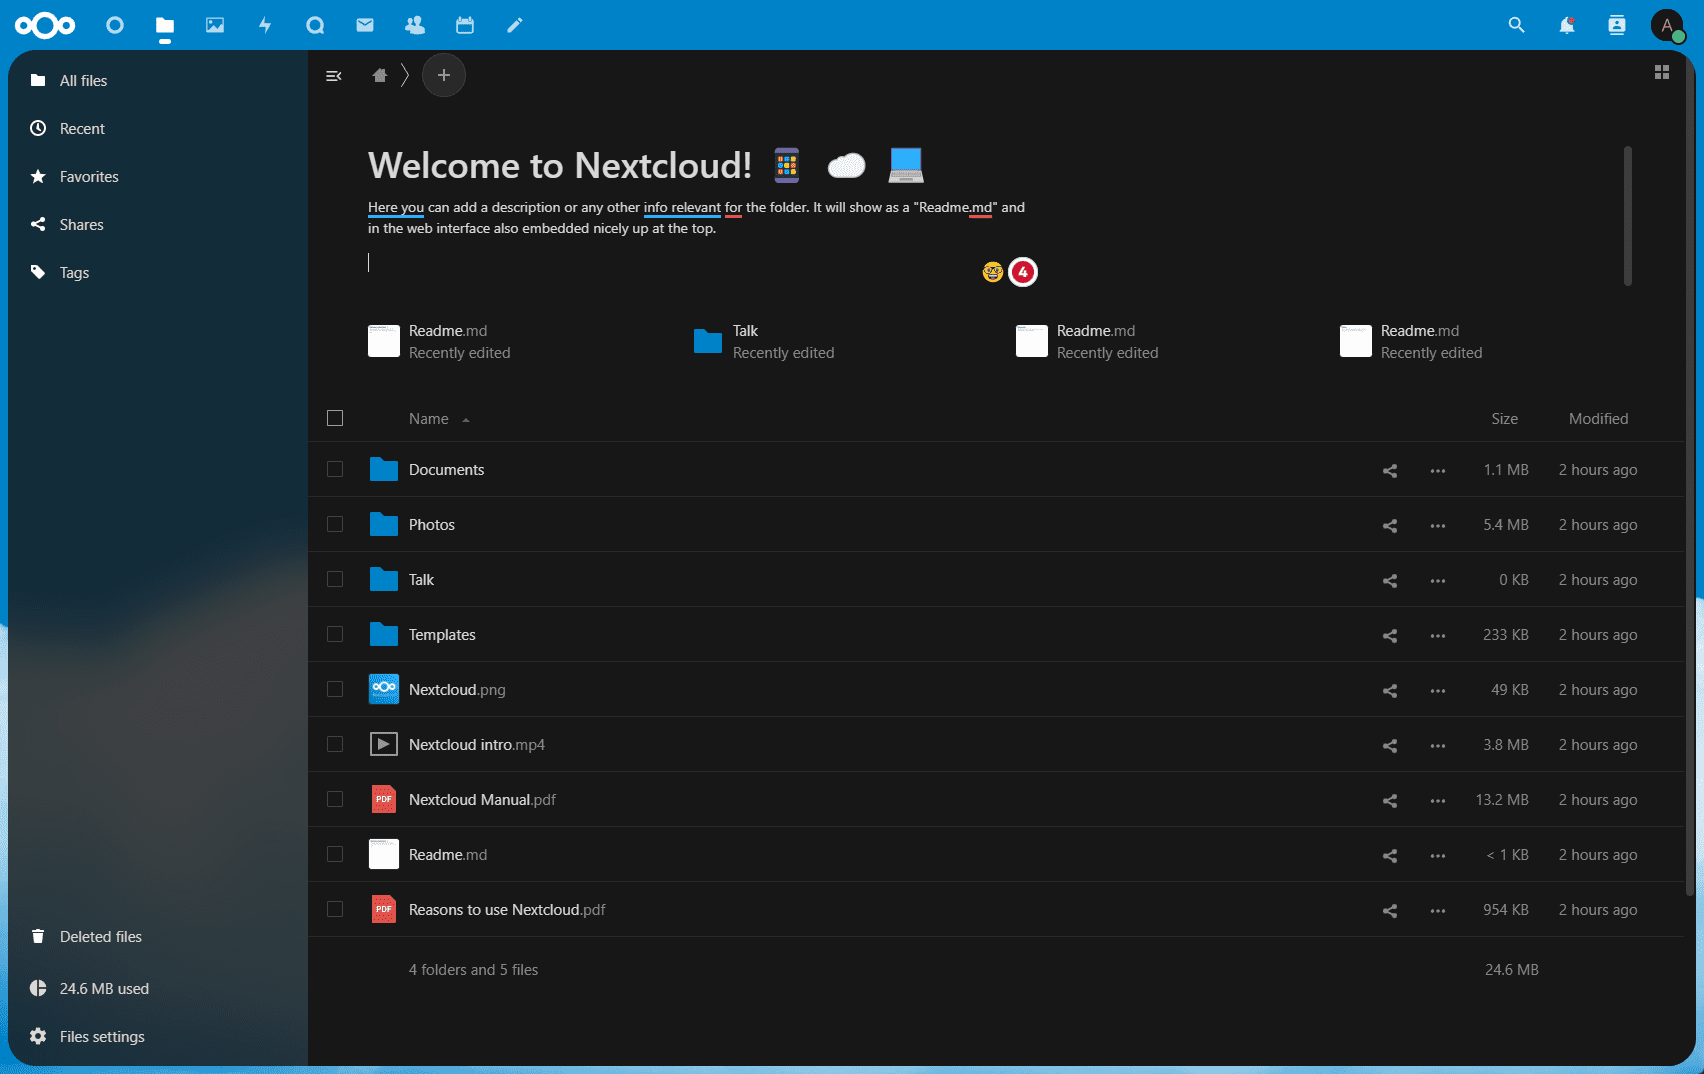Open the Calendar app icon
This screenshot has width=1704, height=1074.
pyautogui.click(x=465, y=25)
